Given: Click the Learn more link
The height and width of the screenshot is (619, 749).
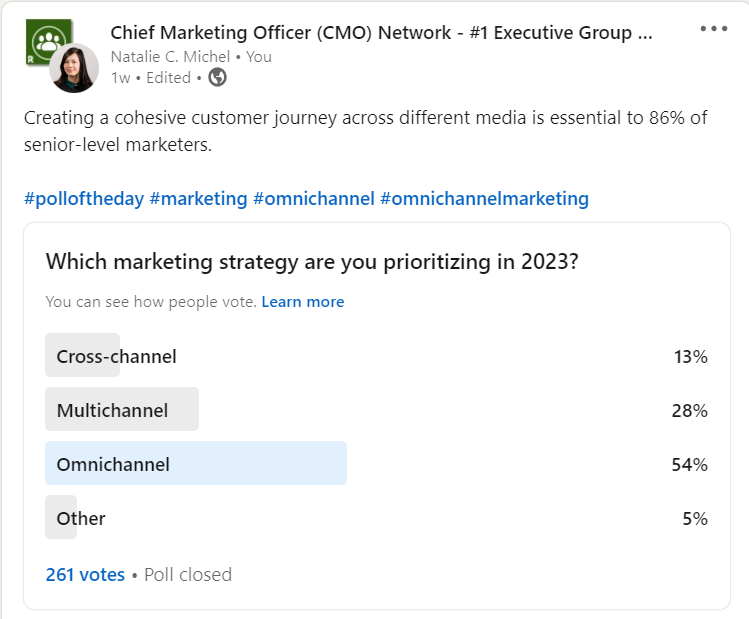Looking at the screenshot, I should pyautogui.click(x=302, y=301).
